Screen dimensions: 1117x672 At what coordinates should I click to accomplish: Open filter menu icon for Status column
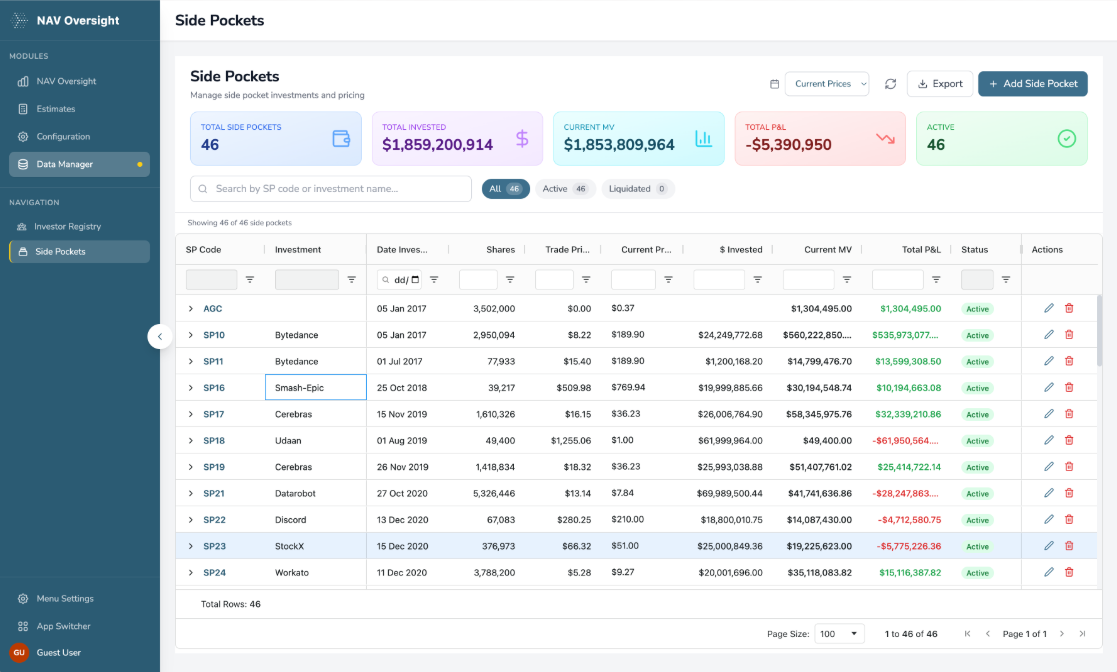[x=1006, y=280]
